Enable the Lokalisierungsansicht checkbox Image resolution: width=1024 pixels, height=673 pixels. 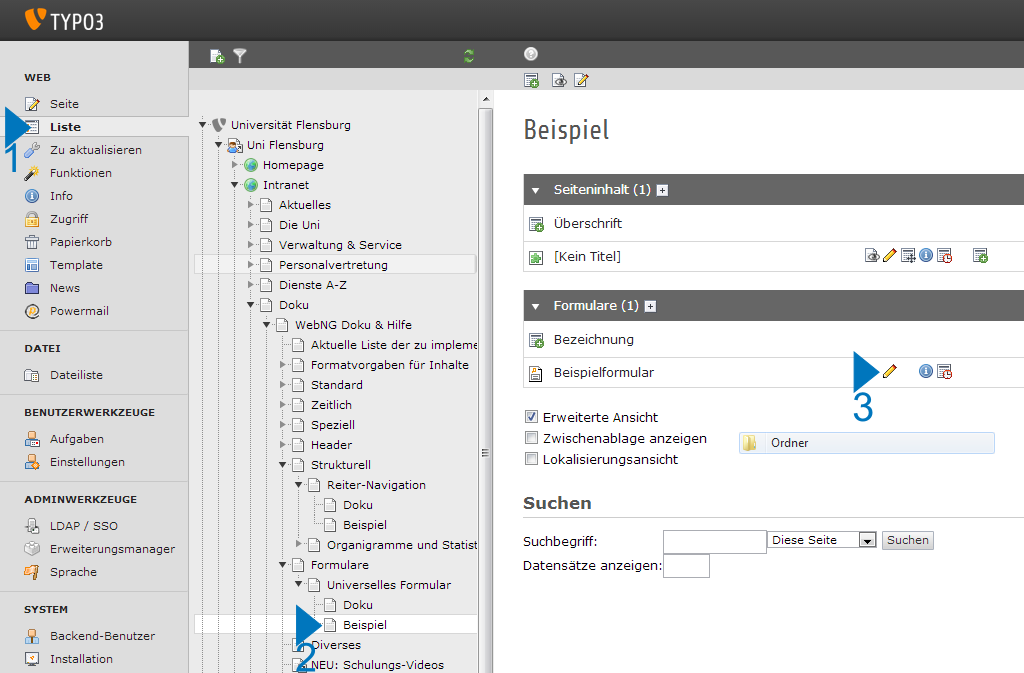pyautogui.click(x=531, y=459)
